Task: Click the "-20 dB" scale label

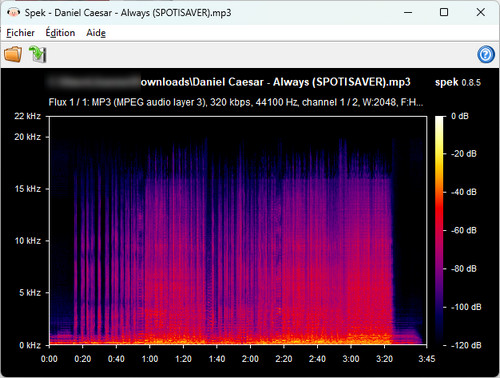Action: click(x=464, y=154)
